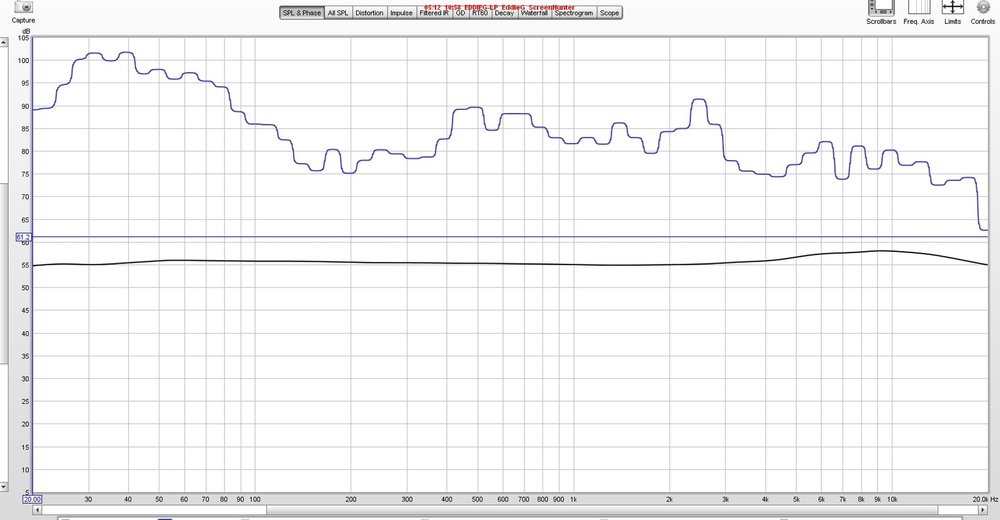Viewport: 1000px width, 520px height.
Task: View the Decay graph tab
Action: [x=504, y=13]
